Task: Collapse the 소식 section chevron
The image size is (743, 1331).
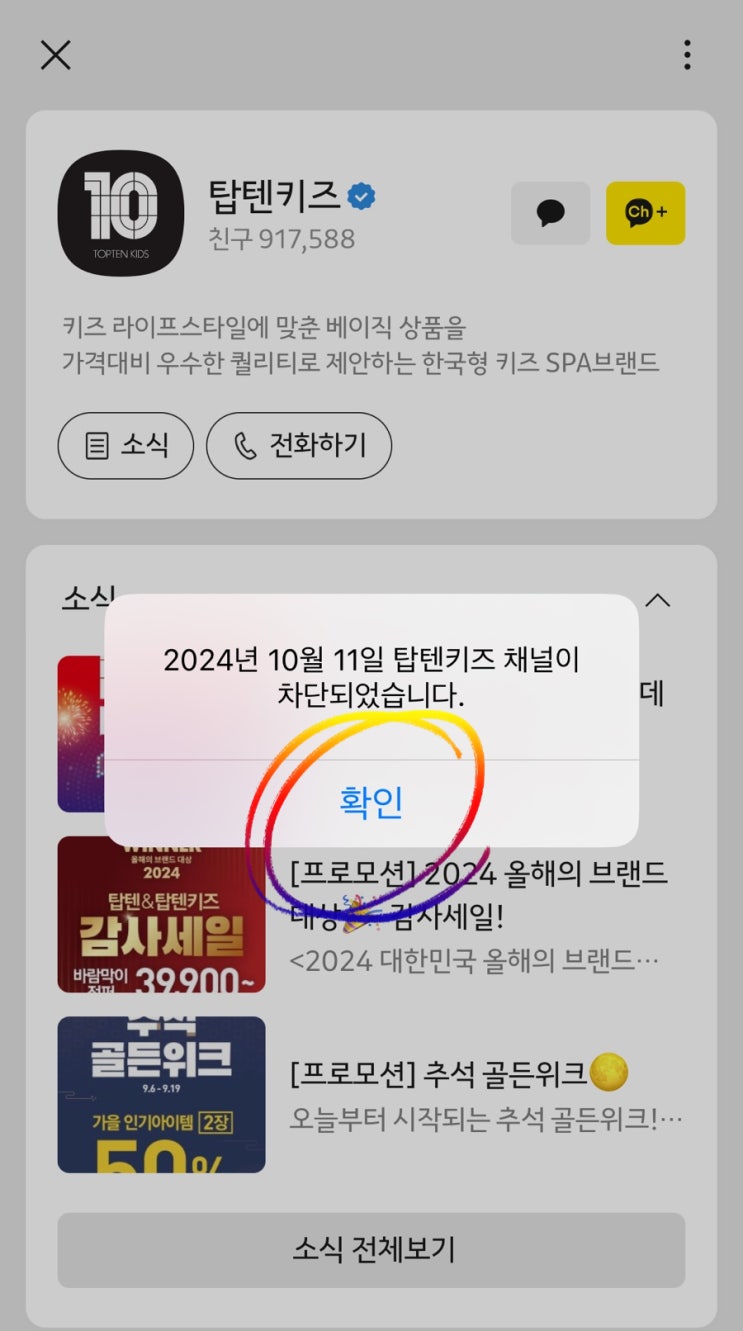Action: point(657,600)
